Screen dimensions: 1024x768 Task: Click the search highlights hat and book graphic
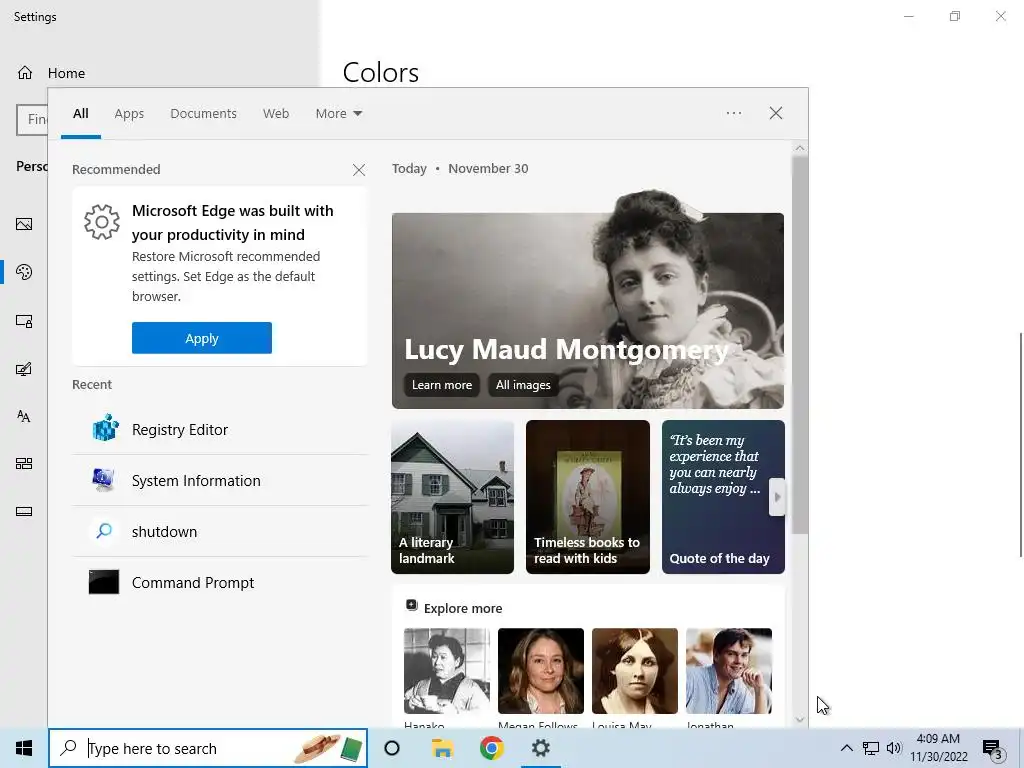(x=328, y=748)
